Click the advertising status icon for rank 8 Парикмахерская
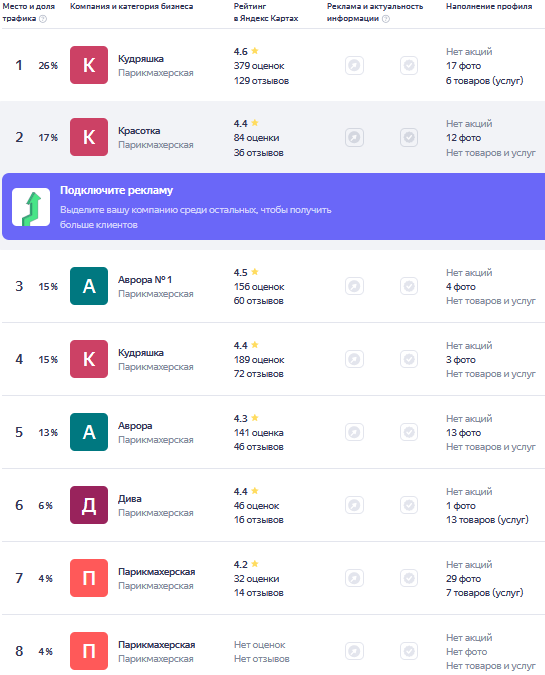 pyautogui.click(x=354, y=651)
